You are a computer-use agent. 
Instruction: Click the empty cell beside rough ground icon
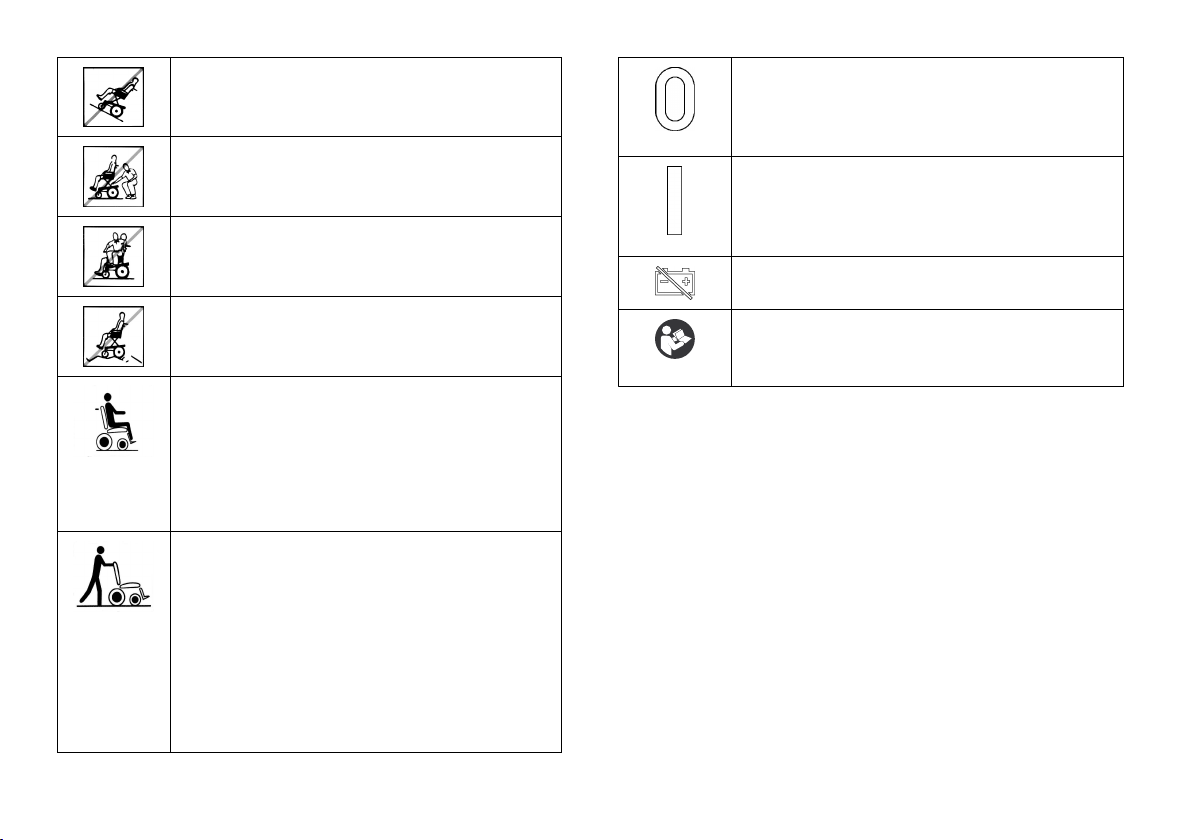[366, 336]
